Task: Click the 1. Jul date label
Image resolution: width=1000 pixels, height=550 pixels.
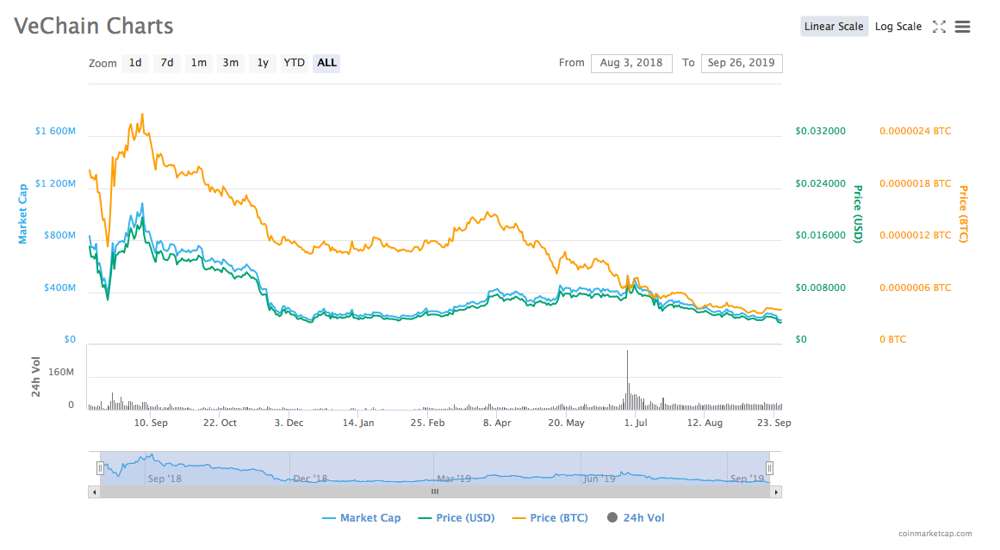Action: click(635, 422)
